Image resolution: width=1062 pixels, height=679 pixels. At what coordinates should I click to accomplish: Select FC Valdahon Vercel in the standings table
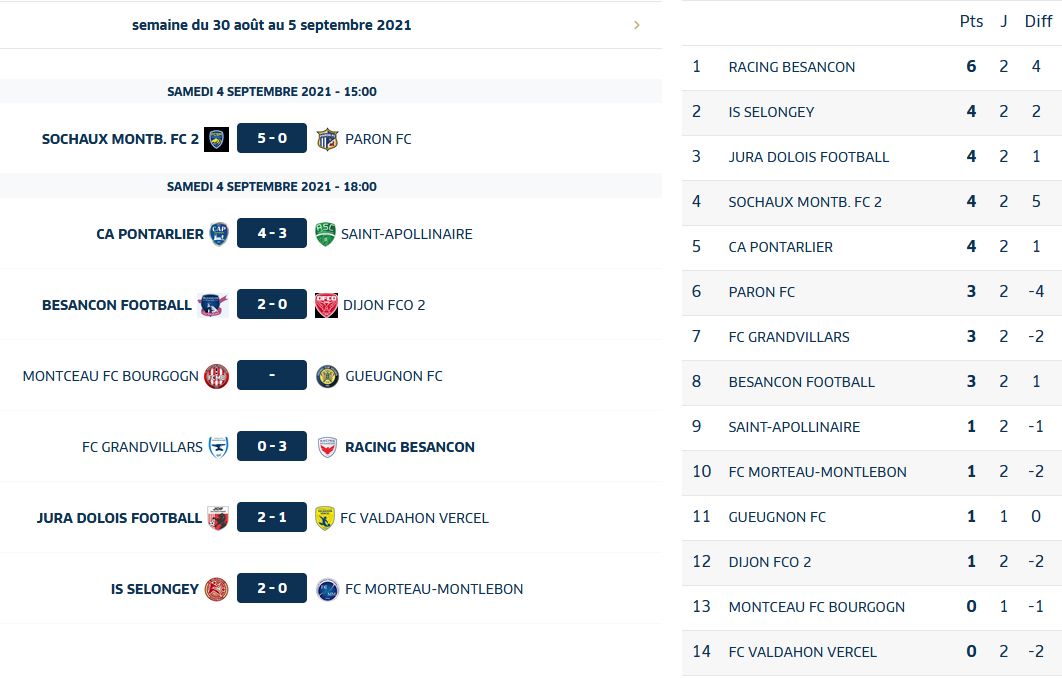[803, 652]
